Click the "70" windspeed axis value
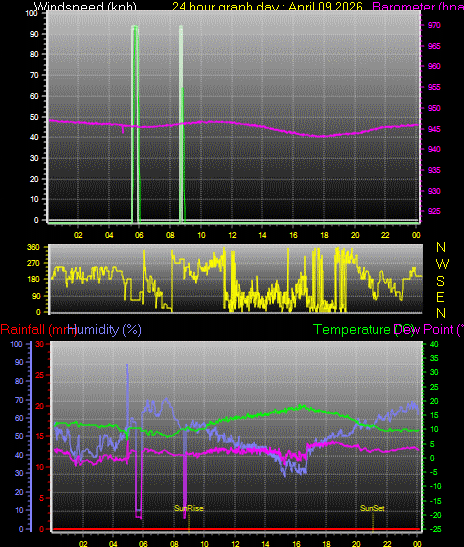The width and height of the screenshot is (464, 547). tap(34, 75)
